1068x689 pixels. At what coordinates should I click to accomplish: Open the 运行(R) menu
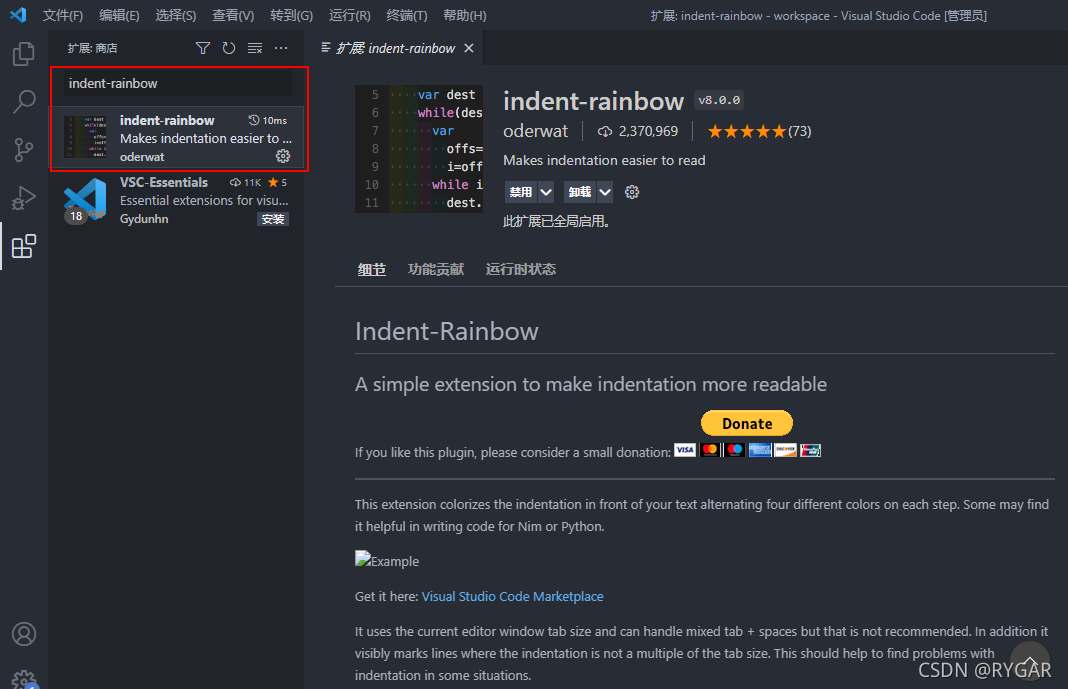(x=349, y=15)
